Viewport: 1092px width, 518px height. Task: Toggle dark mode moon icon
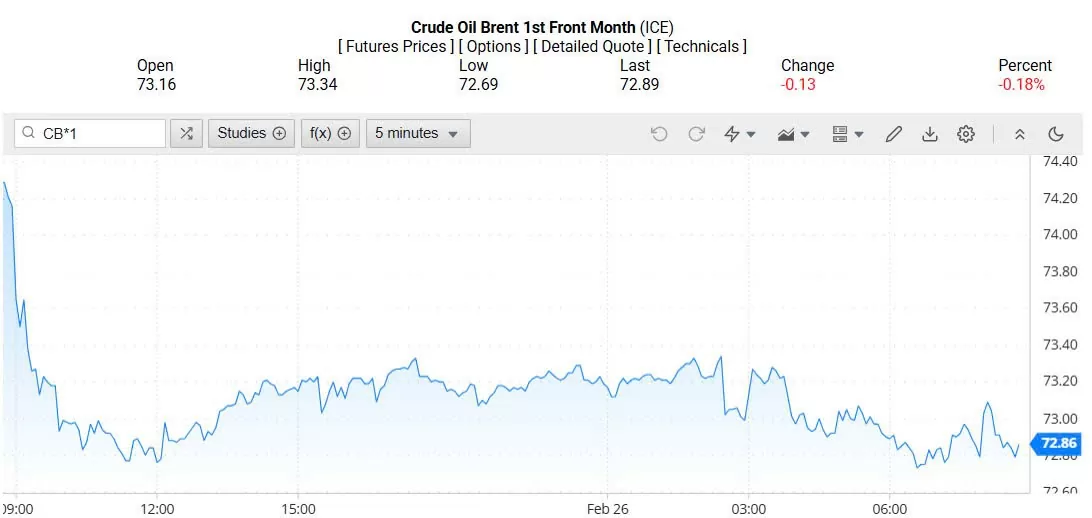coord(1056,134)
